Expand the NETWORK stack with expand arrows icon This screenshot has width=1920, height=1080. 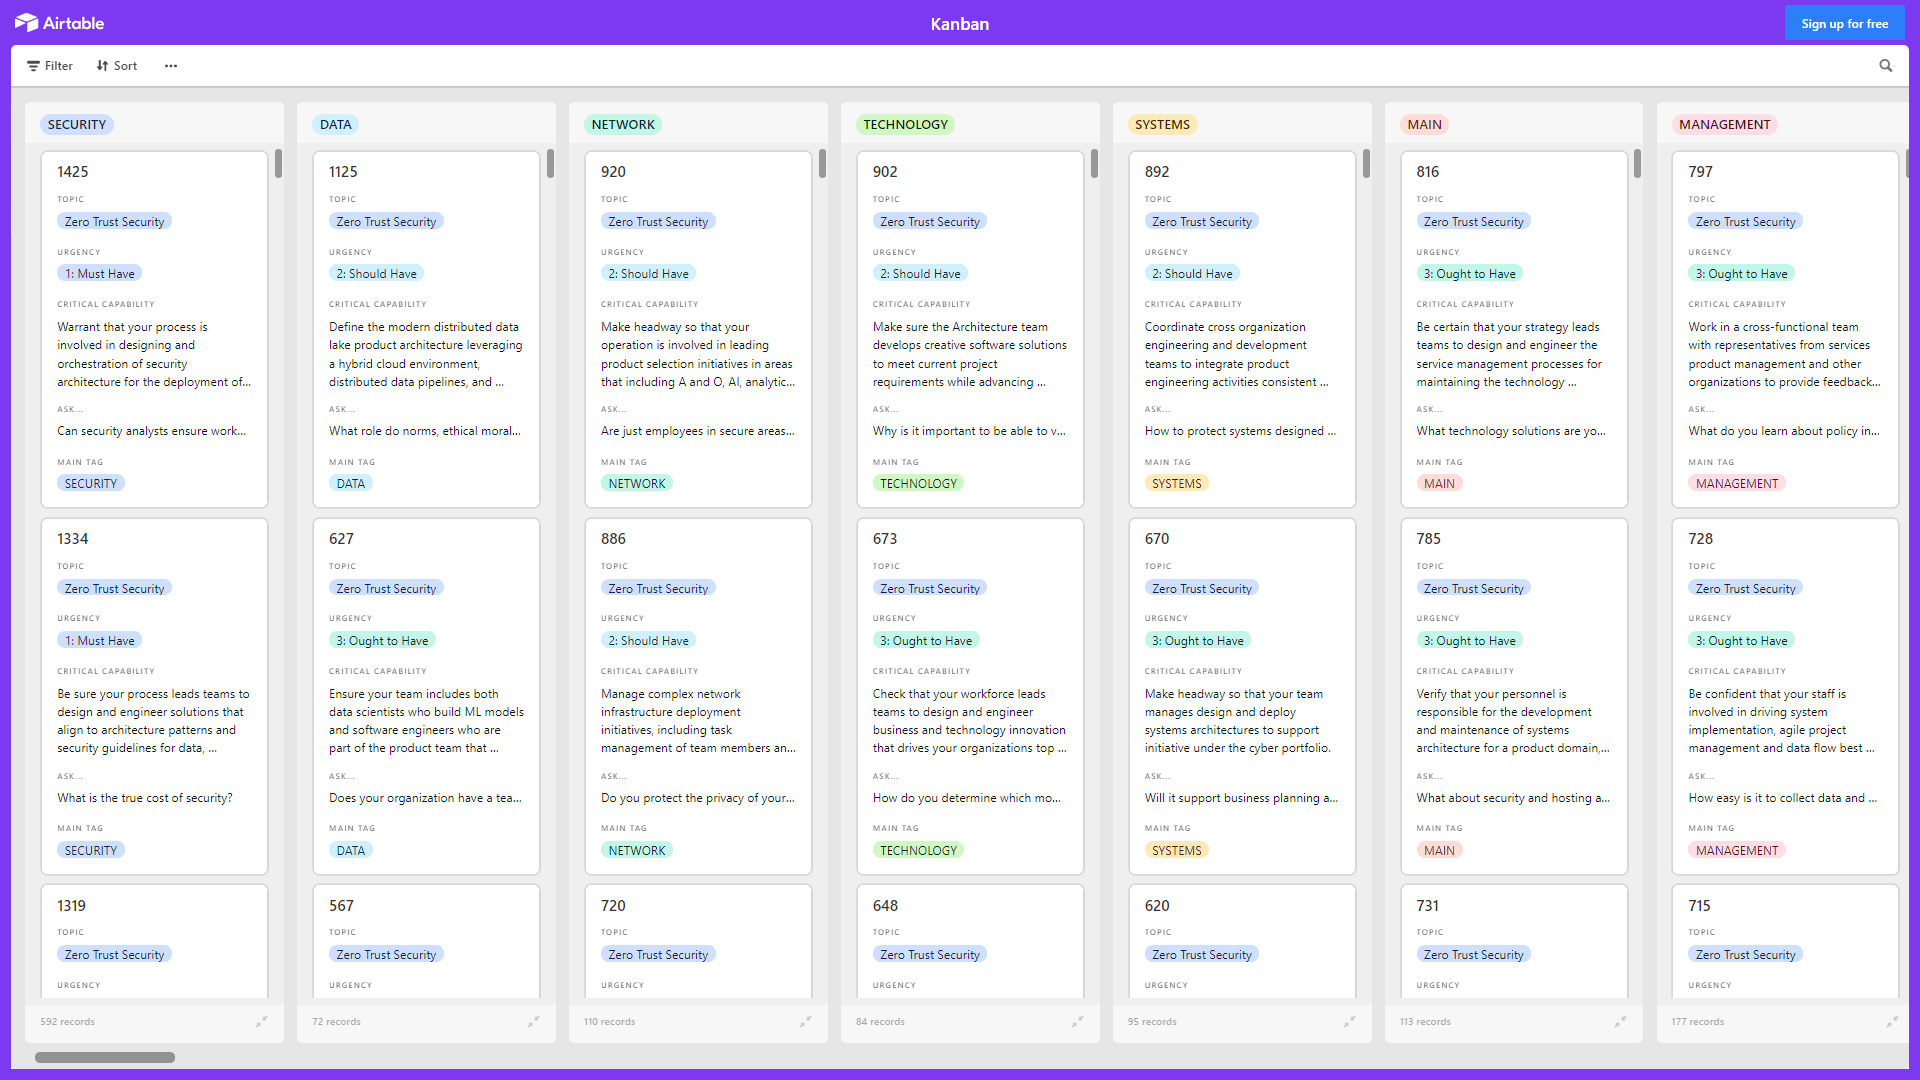[806, 1021]
